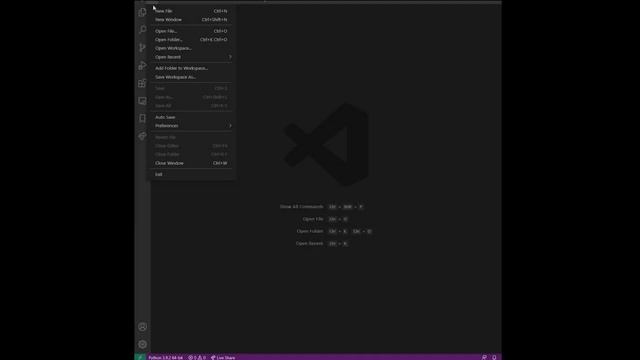Open the Manage gear icon
The height and width of the screenshot is (360, 640).
click(x=142, y=344)
